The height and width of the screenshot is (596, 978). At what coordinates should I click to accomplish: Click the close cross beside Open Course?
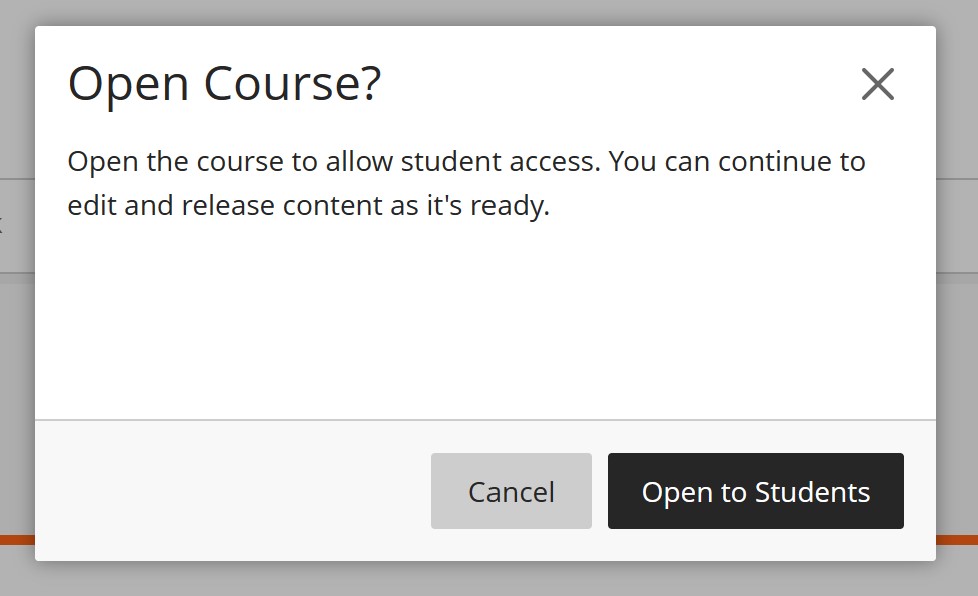click(x=878, y=84)
